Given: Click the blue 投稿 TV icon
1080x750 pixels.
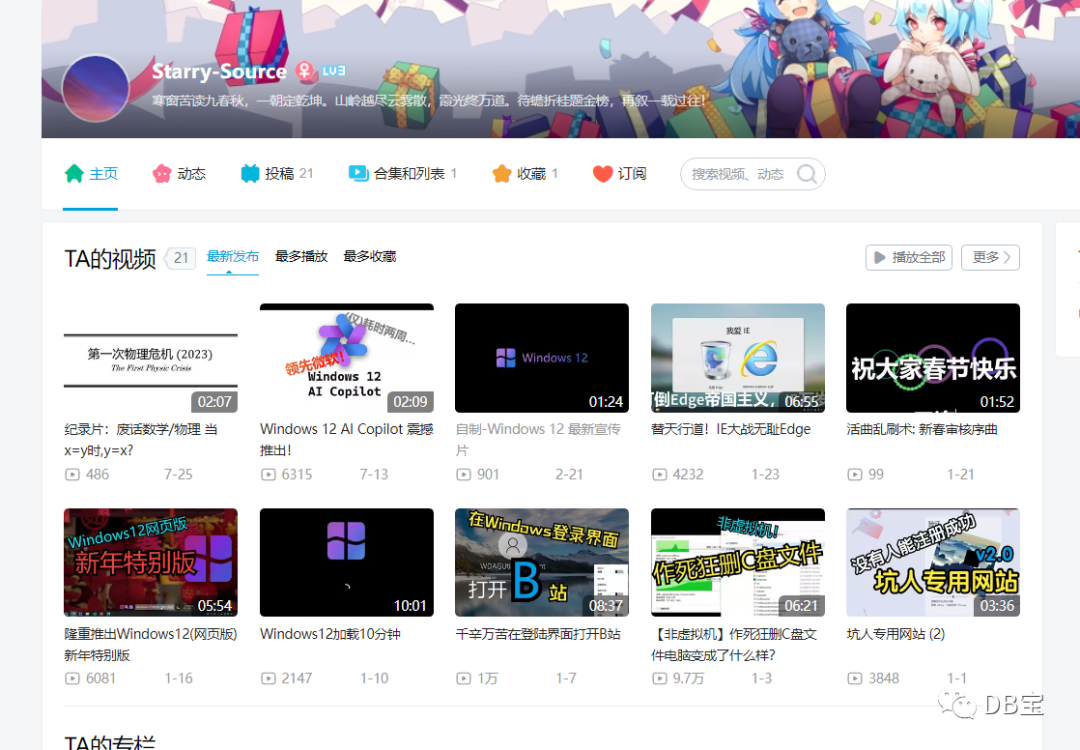Looking at the screenshot, I should [x=249, y=174].
